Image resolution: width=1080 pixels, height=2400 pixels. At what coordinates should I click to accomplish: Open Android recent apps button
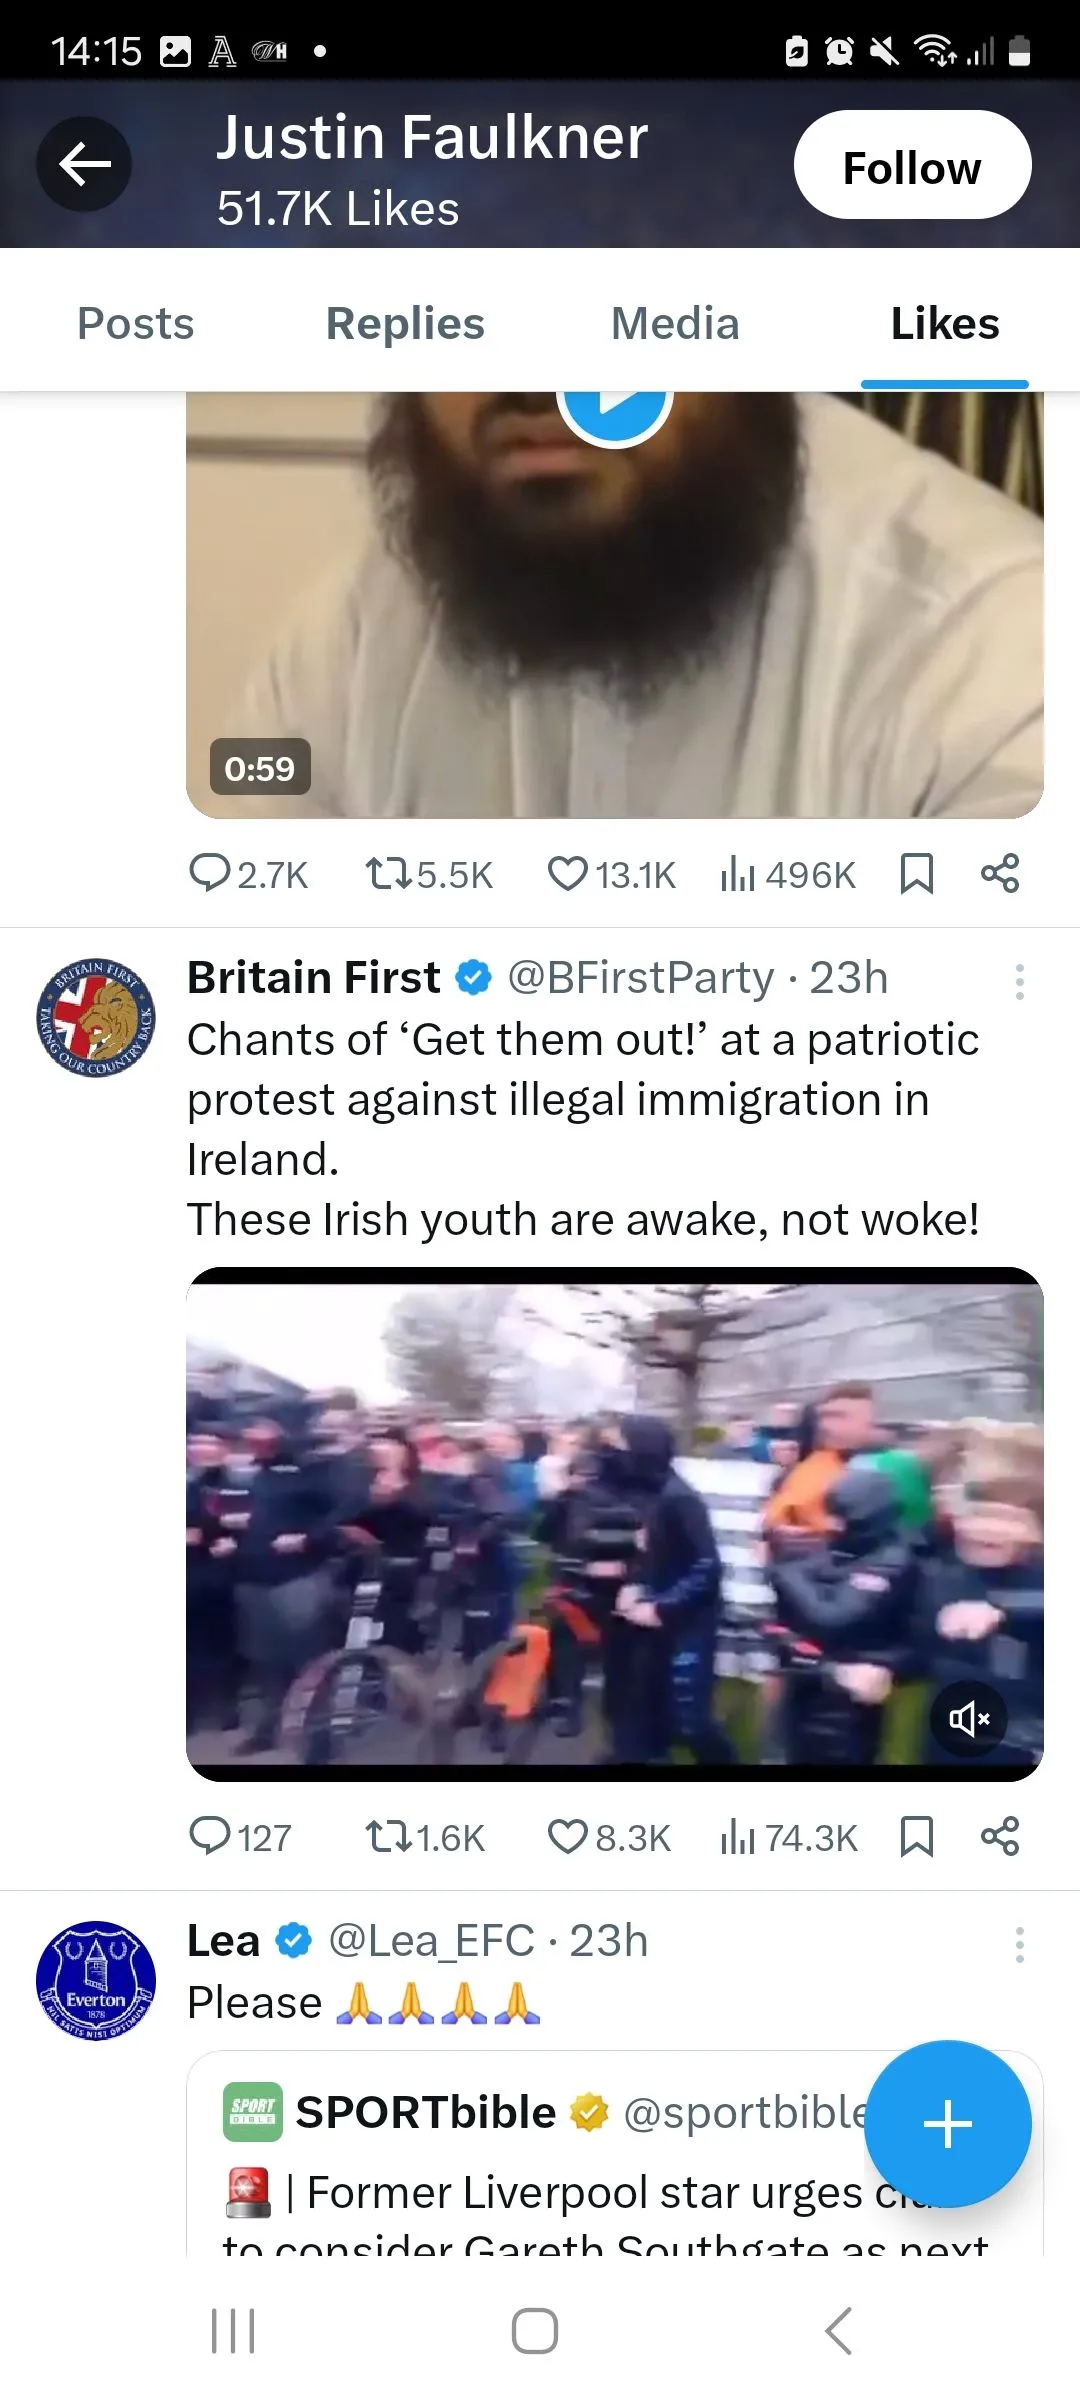[x=233, y=2331]
